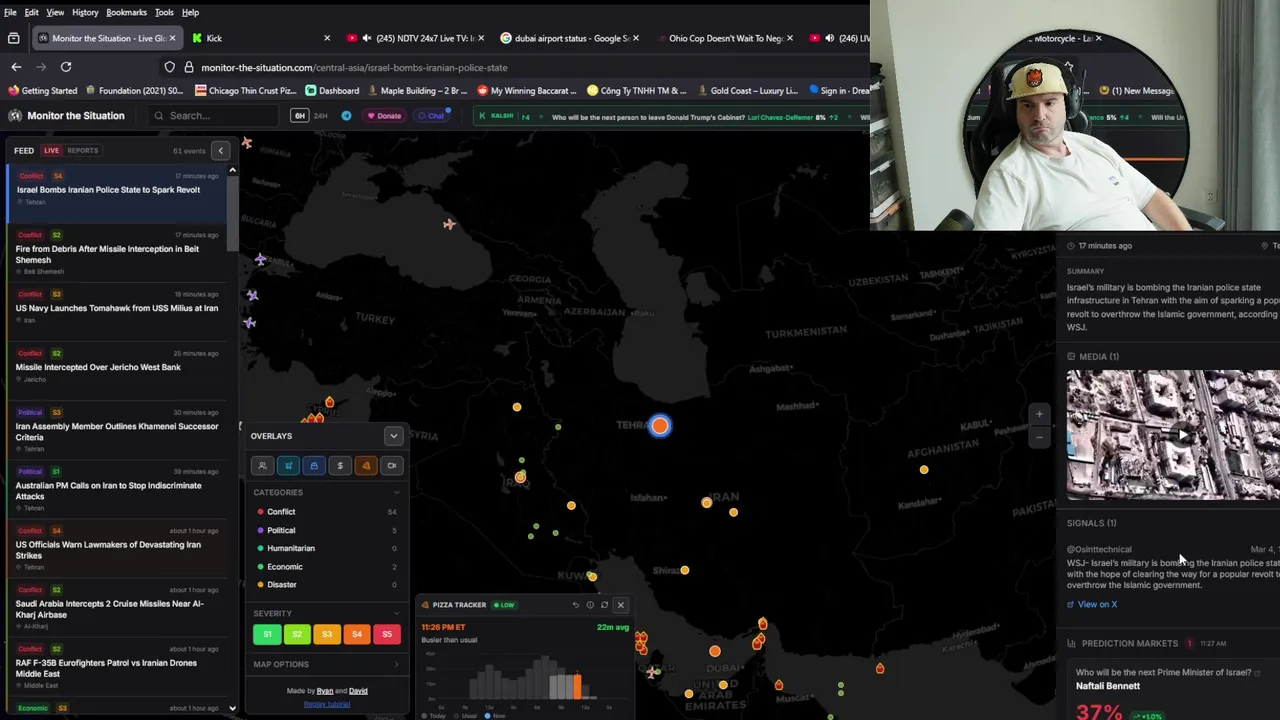Click the Pizza Tracker undo arrow icon
1280x720 pixels.
click(x=575, y=605)
